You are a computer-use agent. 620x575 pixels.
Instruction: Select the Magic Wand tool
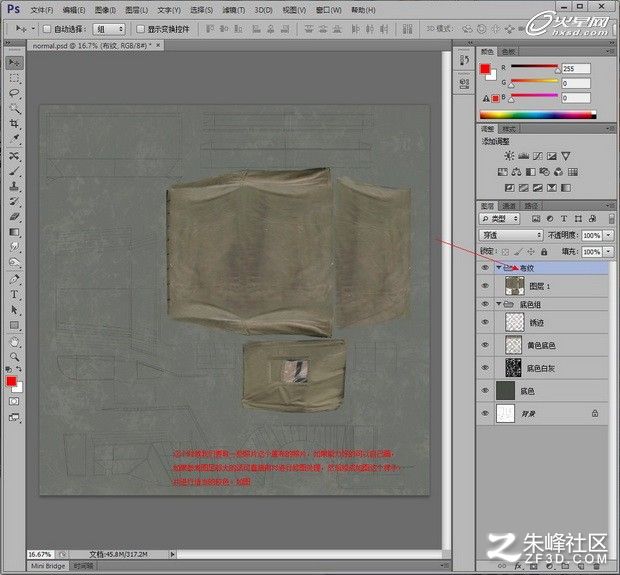[x=14, y=108]
